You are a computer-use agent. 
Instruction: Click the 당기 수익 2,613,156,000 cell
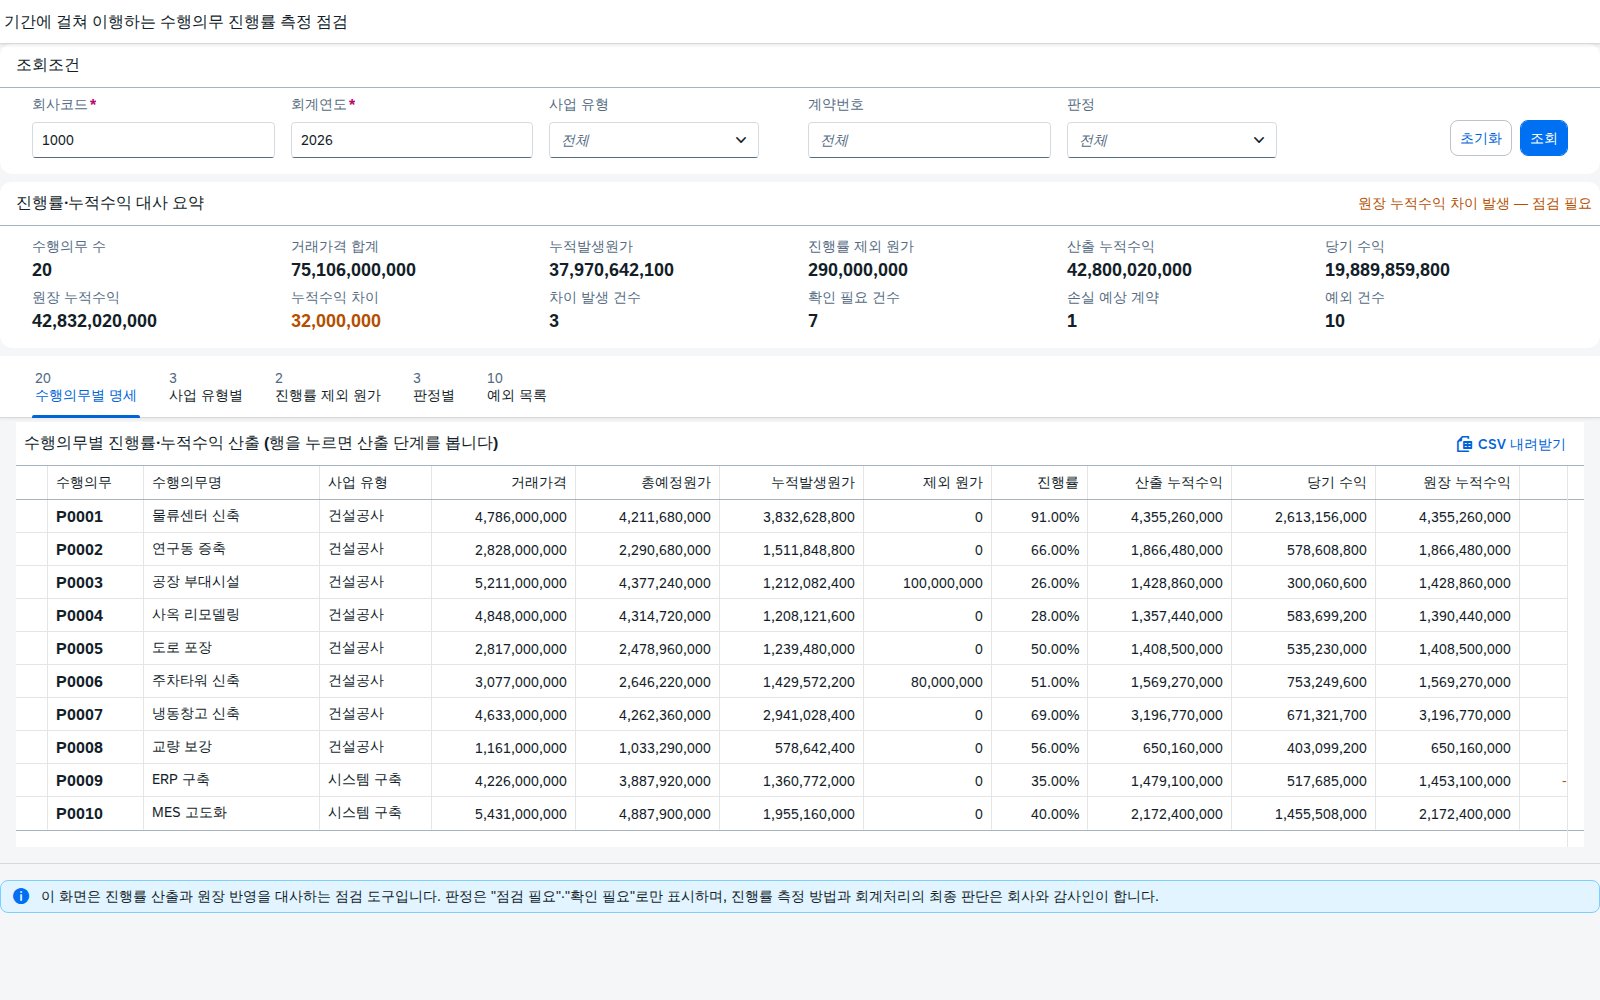pos(1304,517)
